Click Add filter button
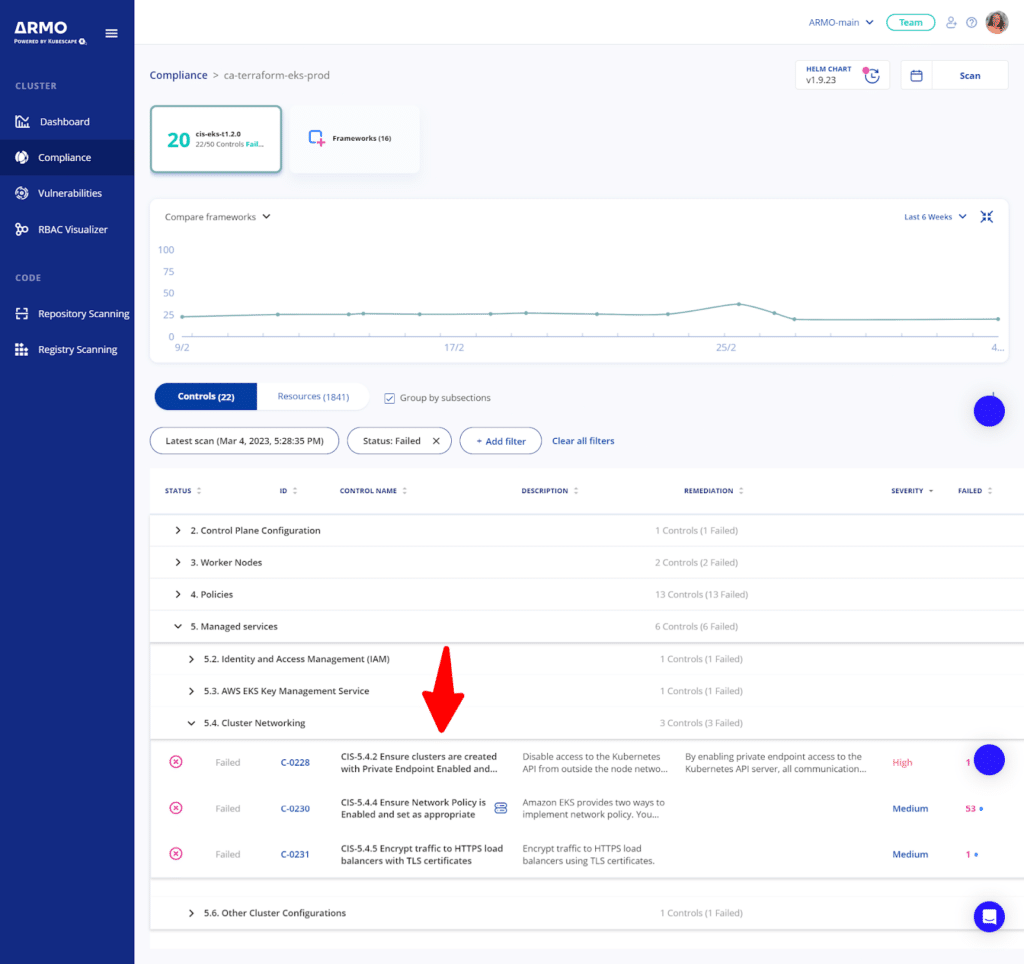The height and width of the screenshot is (964, 1024). click(x=501, y=441)
